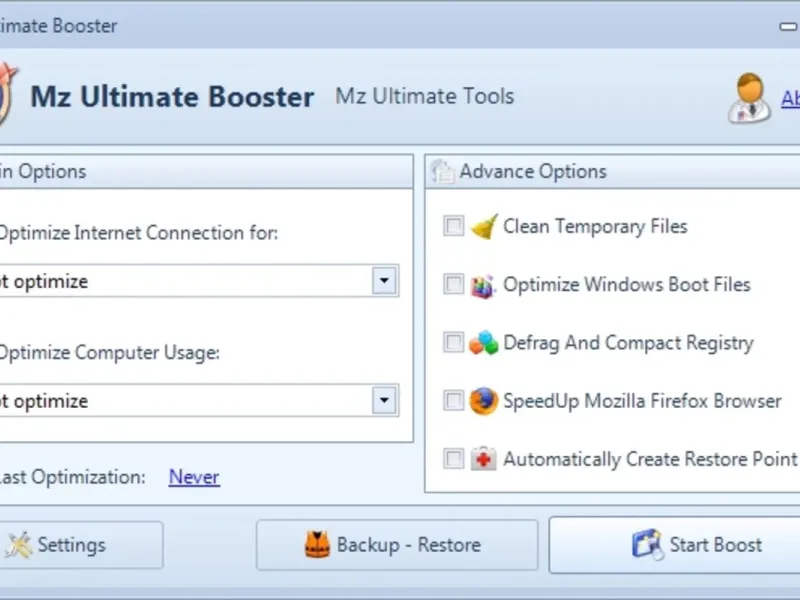Click the Optimize Computer Usage label
The image size is (800, 600).
(110, 353)
